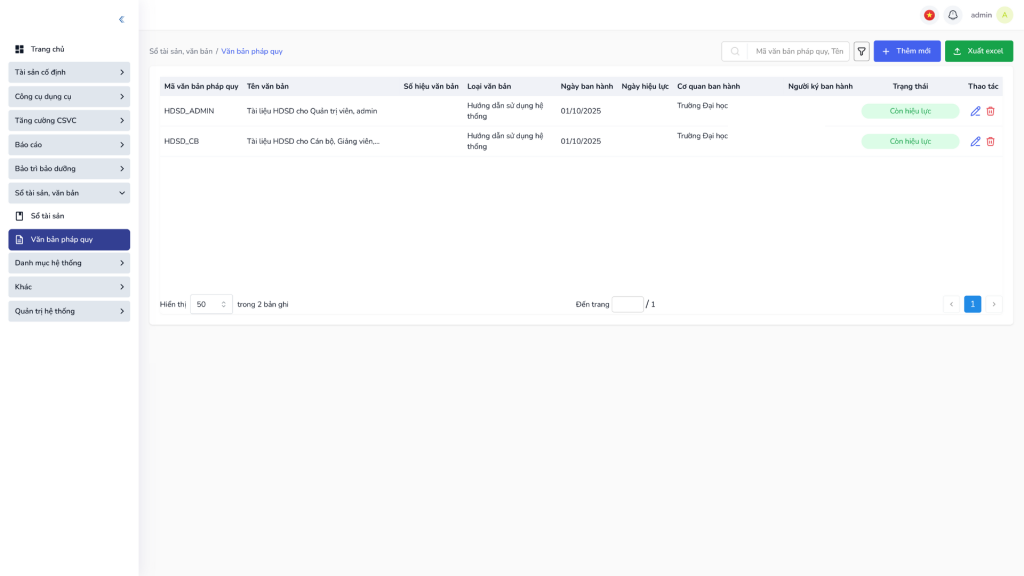Click the Thêm mới button

(x=906, y=51)
